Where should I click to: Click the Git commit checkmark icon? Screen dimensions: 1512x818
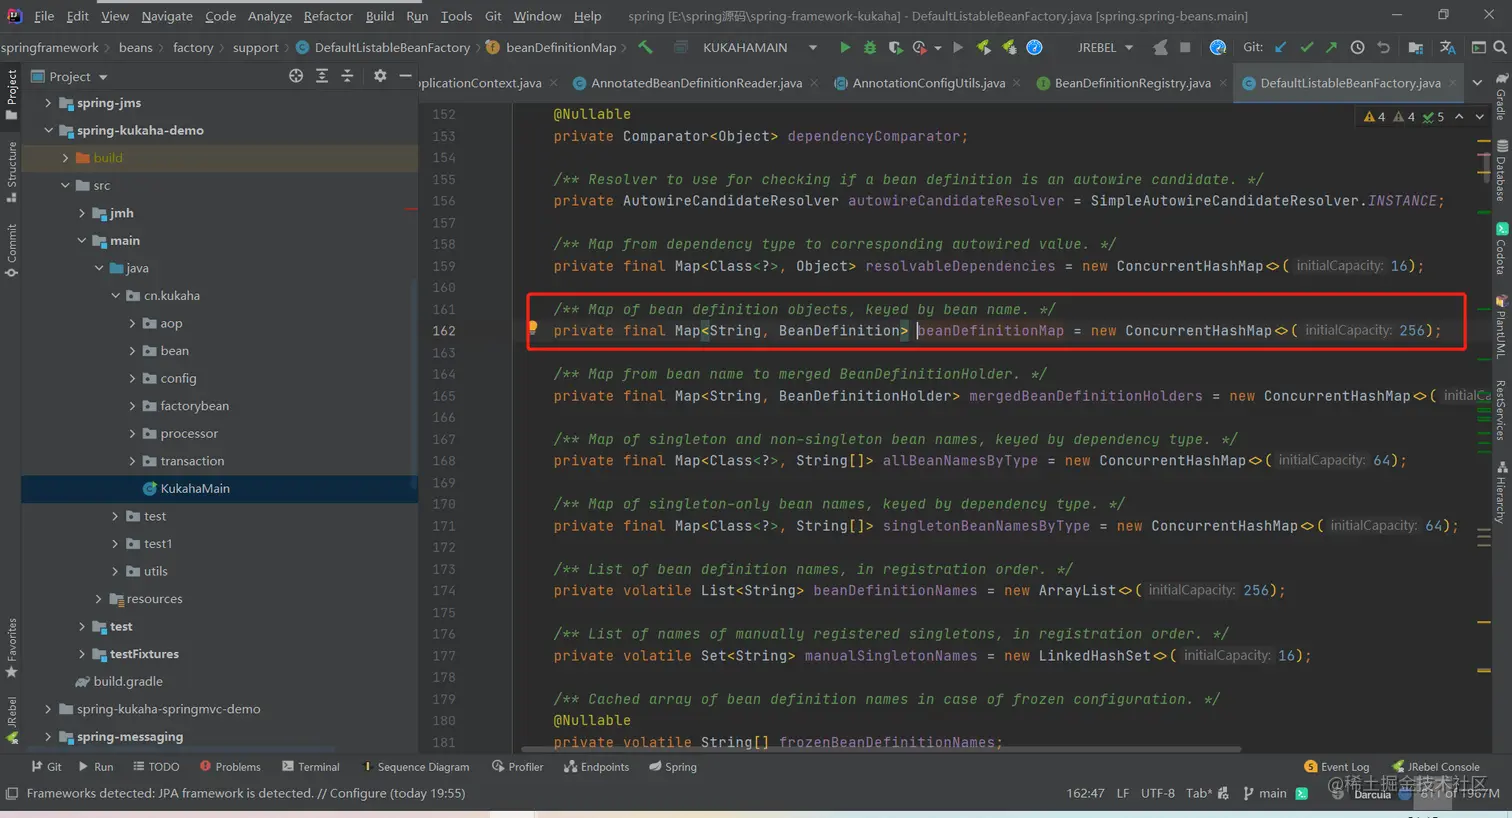tap(1306, 47)
